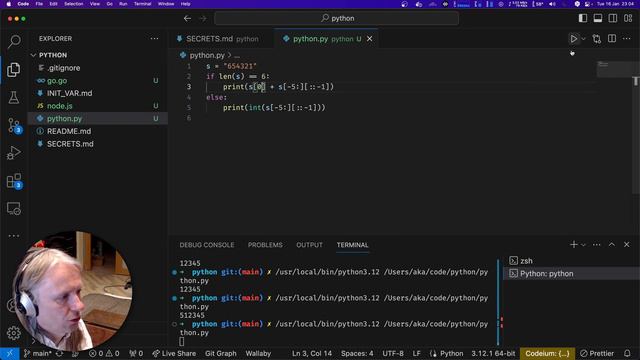
Task: Select the TERMINAL panel tab
Action: click(x=353, y=245)
